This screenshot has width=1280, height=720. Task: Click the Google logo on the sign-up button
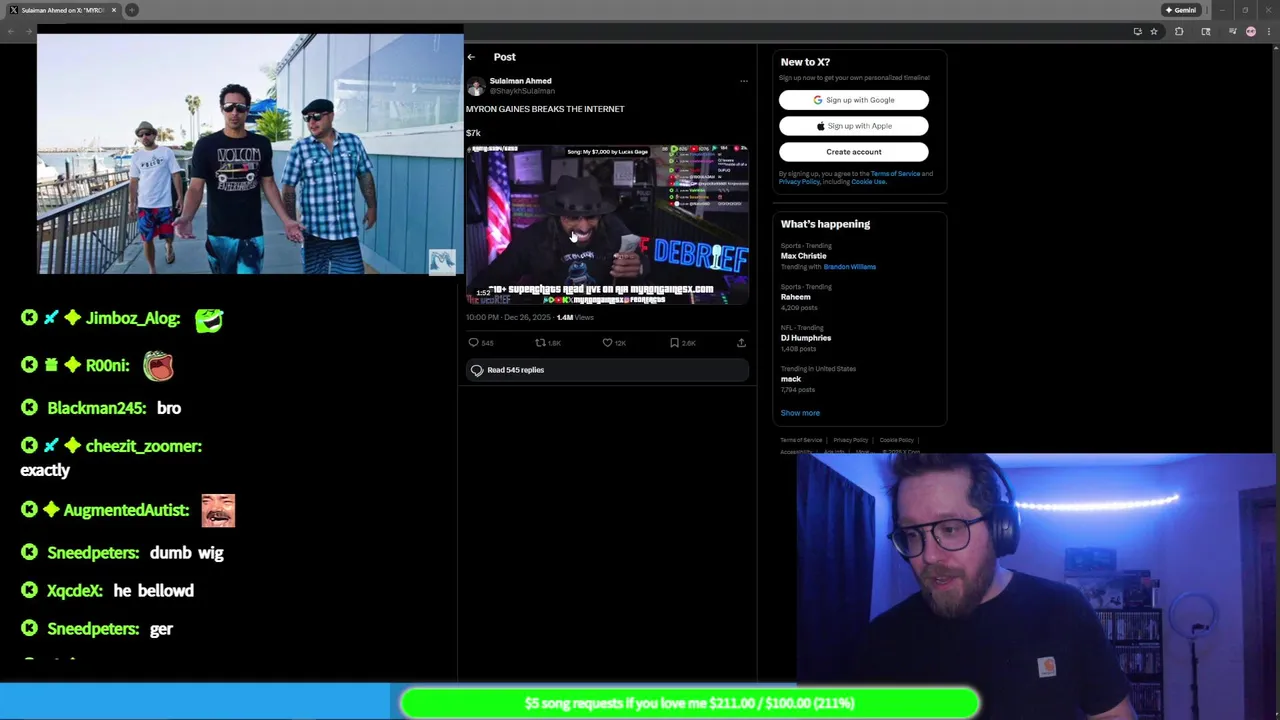(818, 100)
